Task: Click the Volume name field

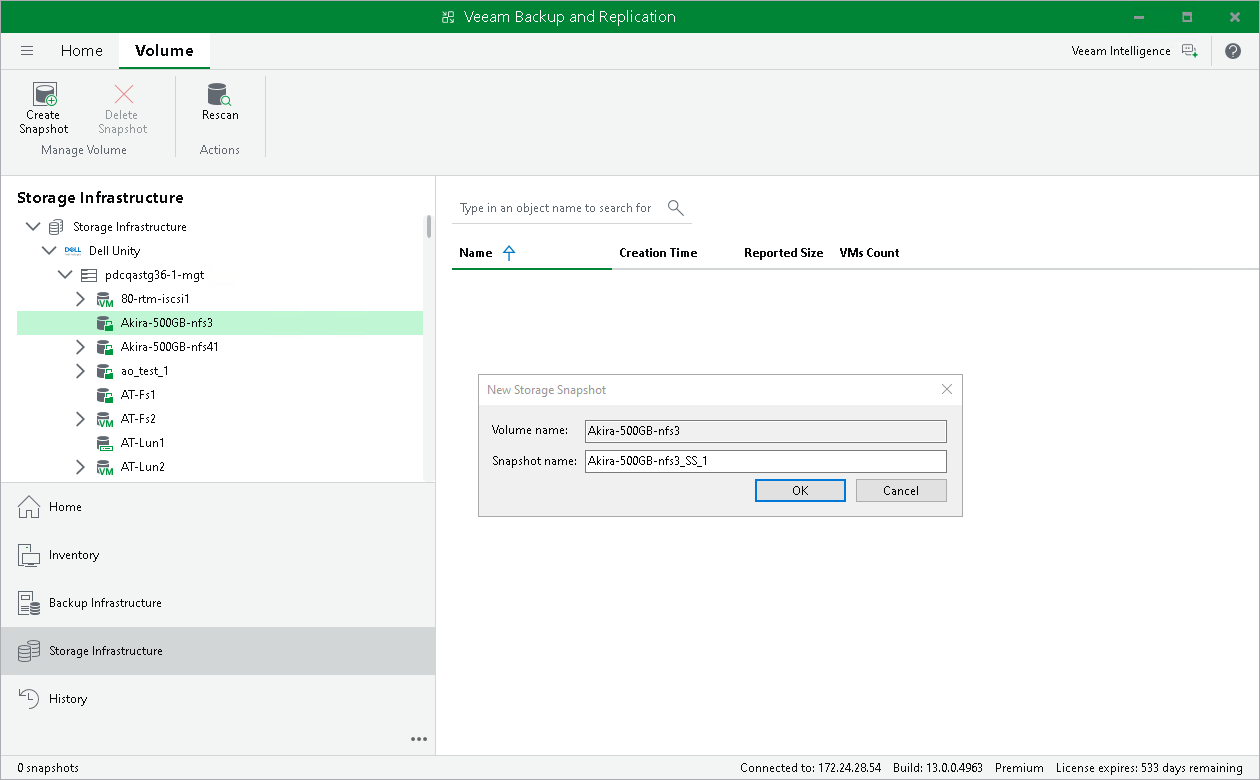Action: tap(765, 431)
